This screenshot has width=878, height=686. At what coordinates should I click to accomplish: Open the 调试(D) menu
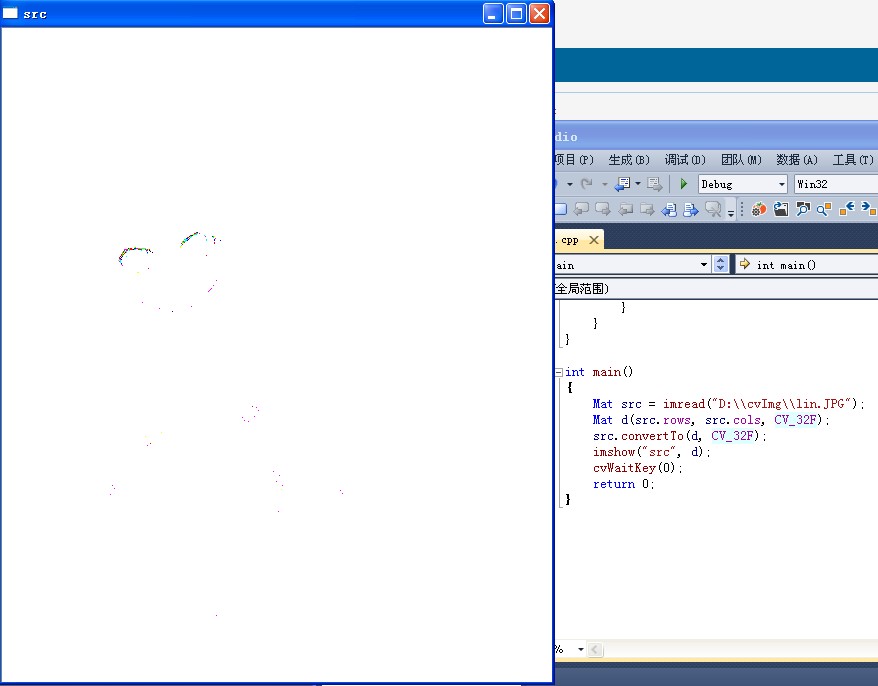[x=685, y=160]
